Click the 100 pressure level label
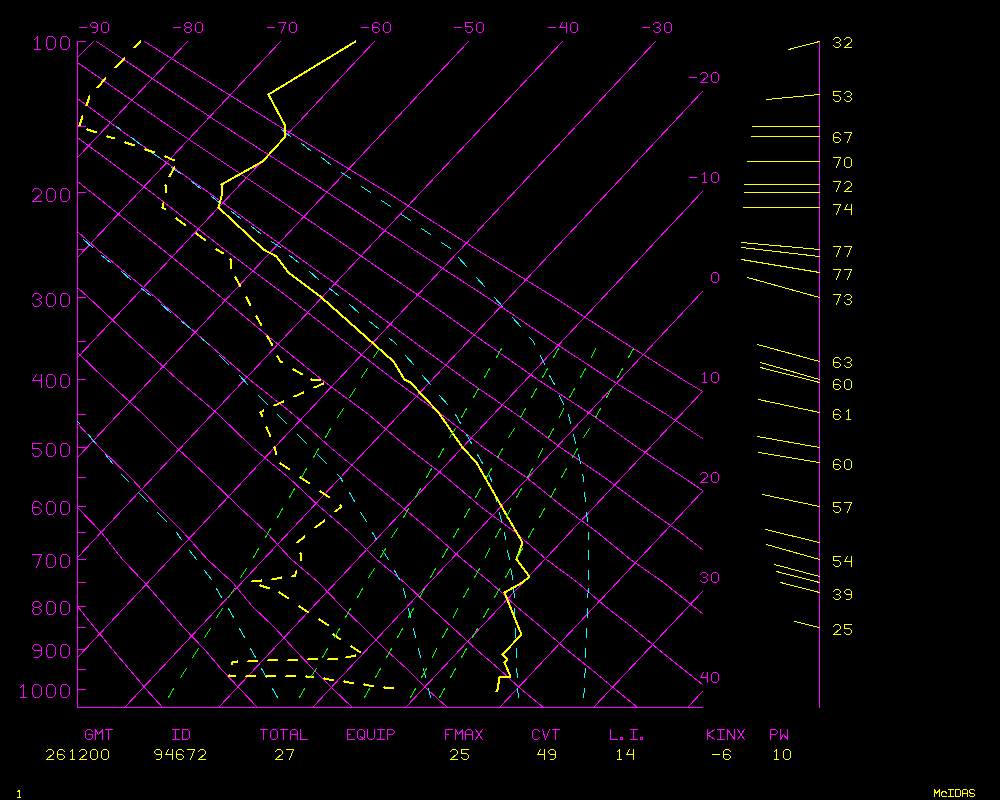 [51, 44]
